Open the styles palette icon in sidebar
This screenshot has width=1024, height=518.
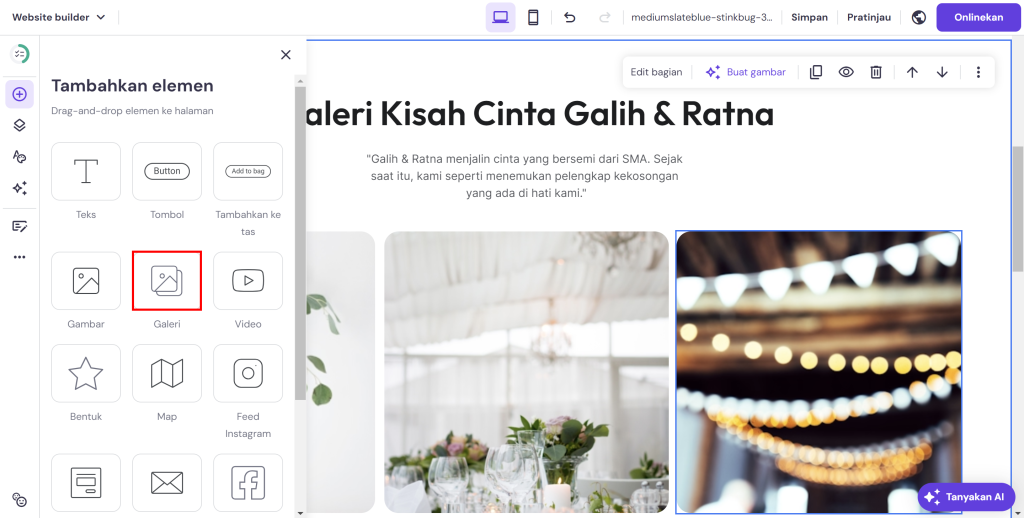[20, 157]
